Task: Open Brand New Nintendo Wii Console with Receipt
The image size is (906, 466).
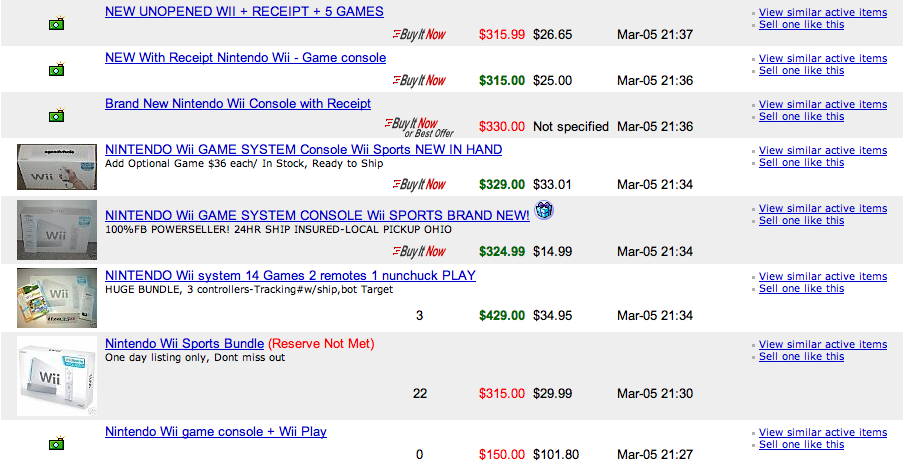Action: click(x=238, y=104)
